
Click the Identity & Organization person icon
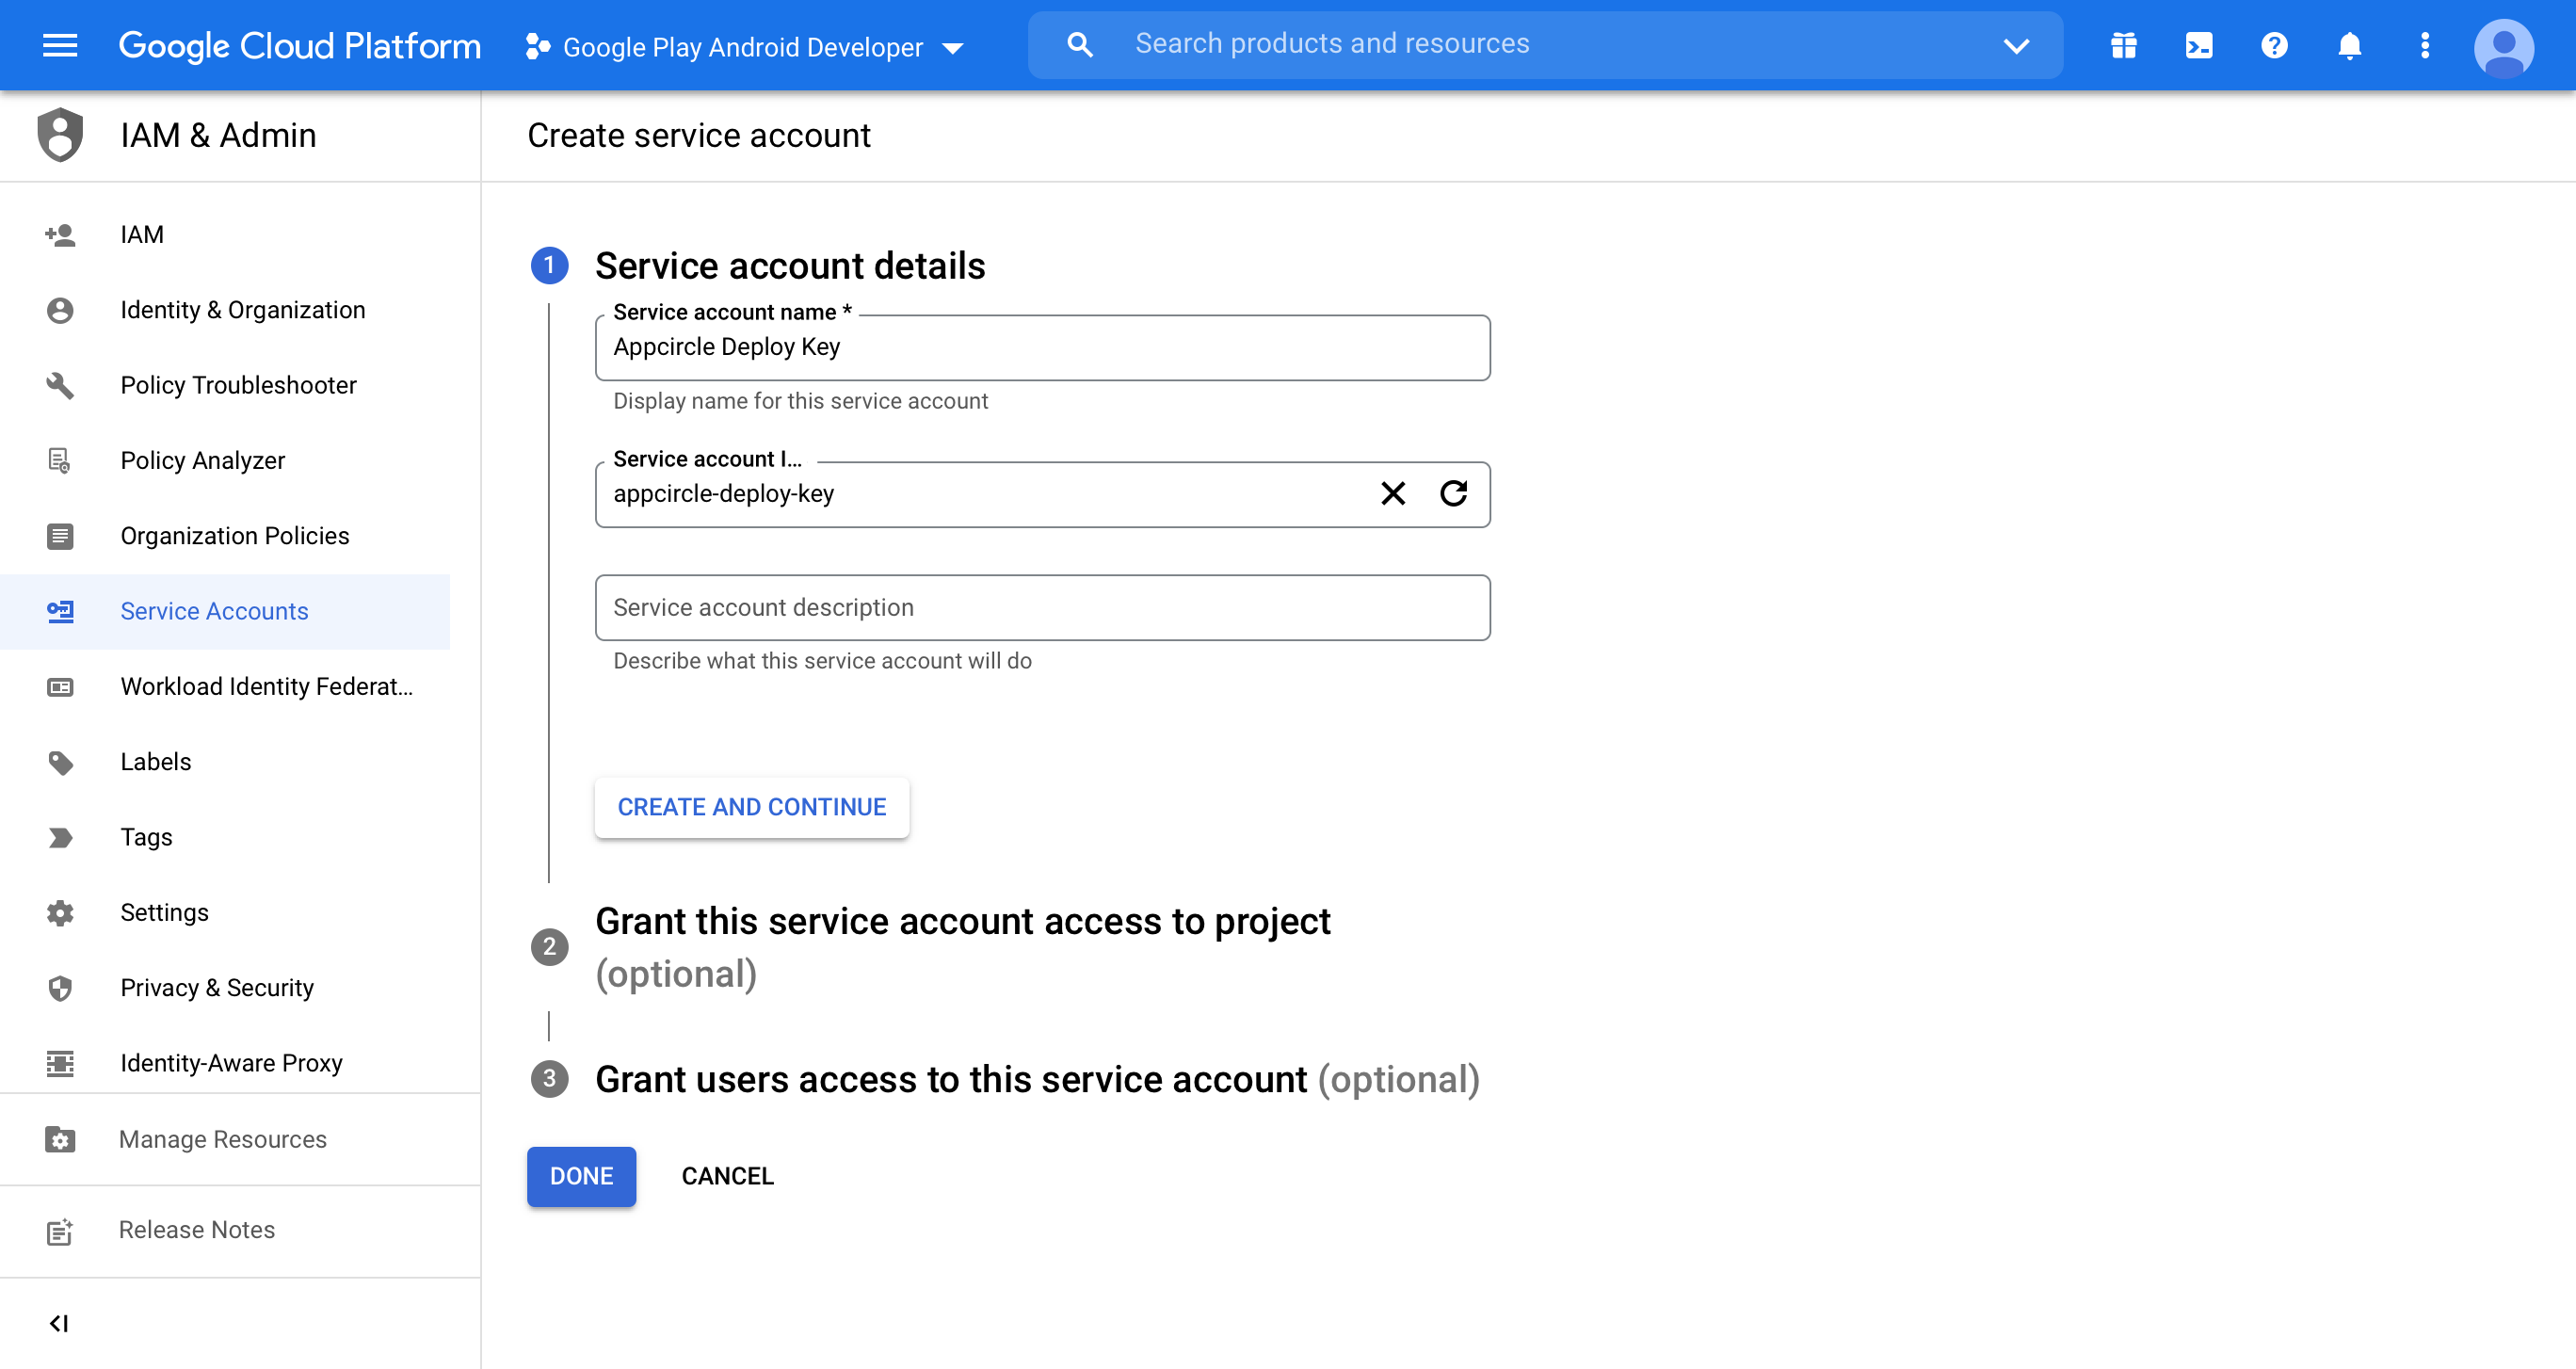(x=60, y=310)
